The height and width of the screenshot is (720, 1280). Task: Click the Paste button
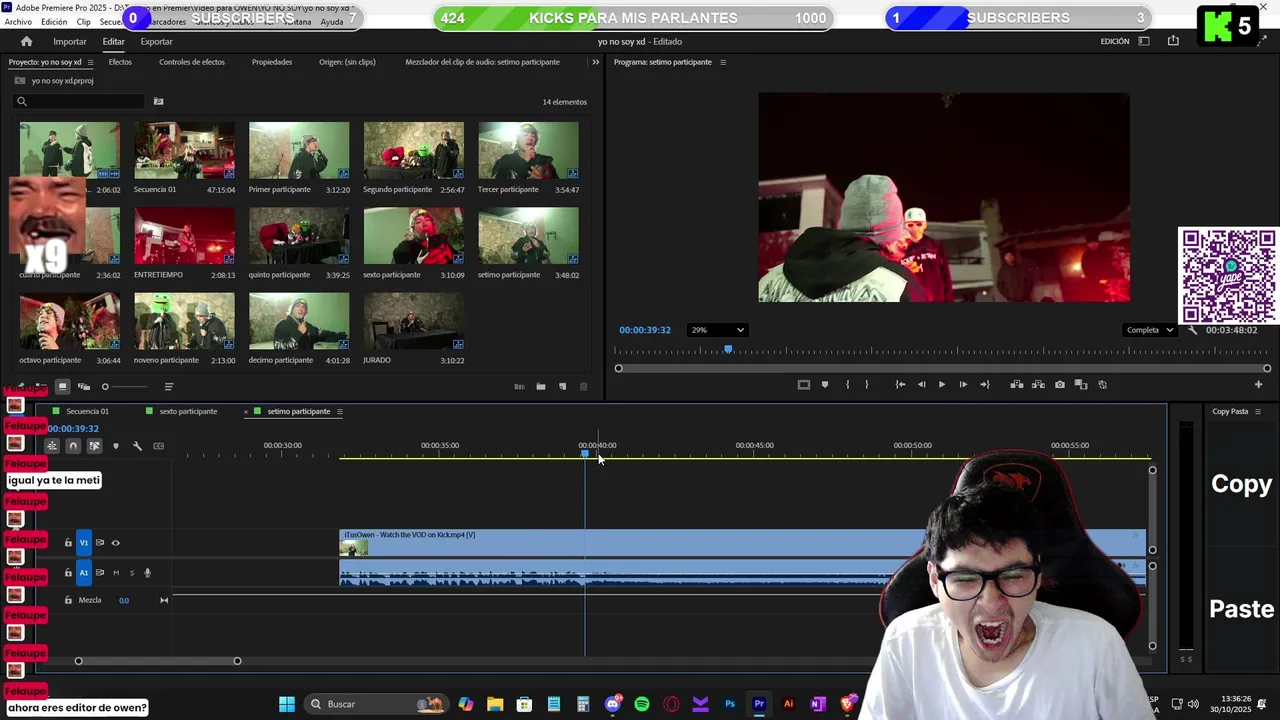1241,609
